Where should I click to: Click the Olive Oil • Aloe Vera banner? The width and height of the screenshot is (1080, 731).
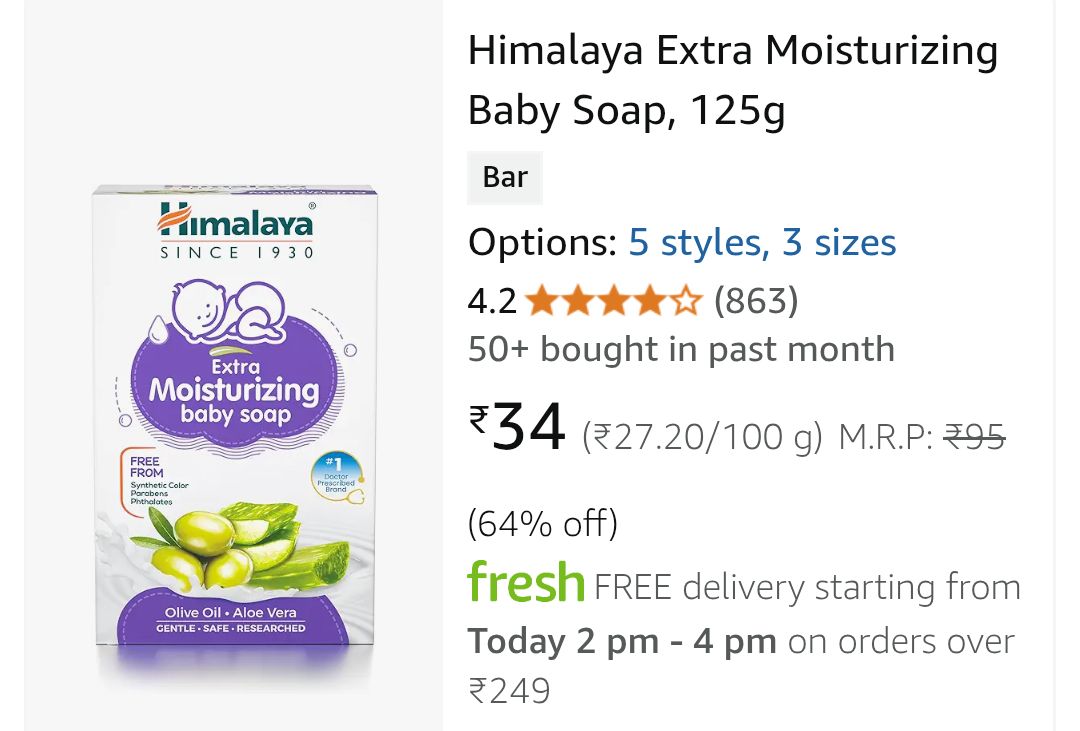click(x=231, y=612)
